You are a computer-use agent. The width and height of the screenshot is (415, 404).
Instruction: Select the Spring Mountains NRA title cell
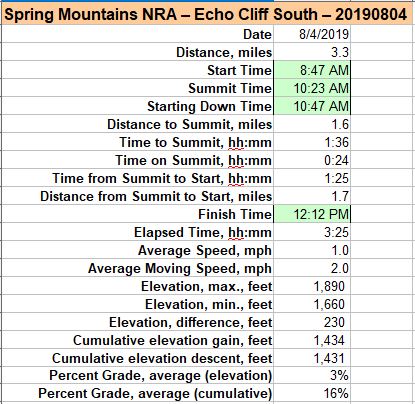pos(207,14)
